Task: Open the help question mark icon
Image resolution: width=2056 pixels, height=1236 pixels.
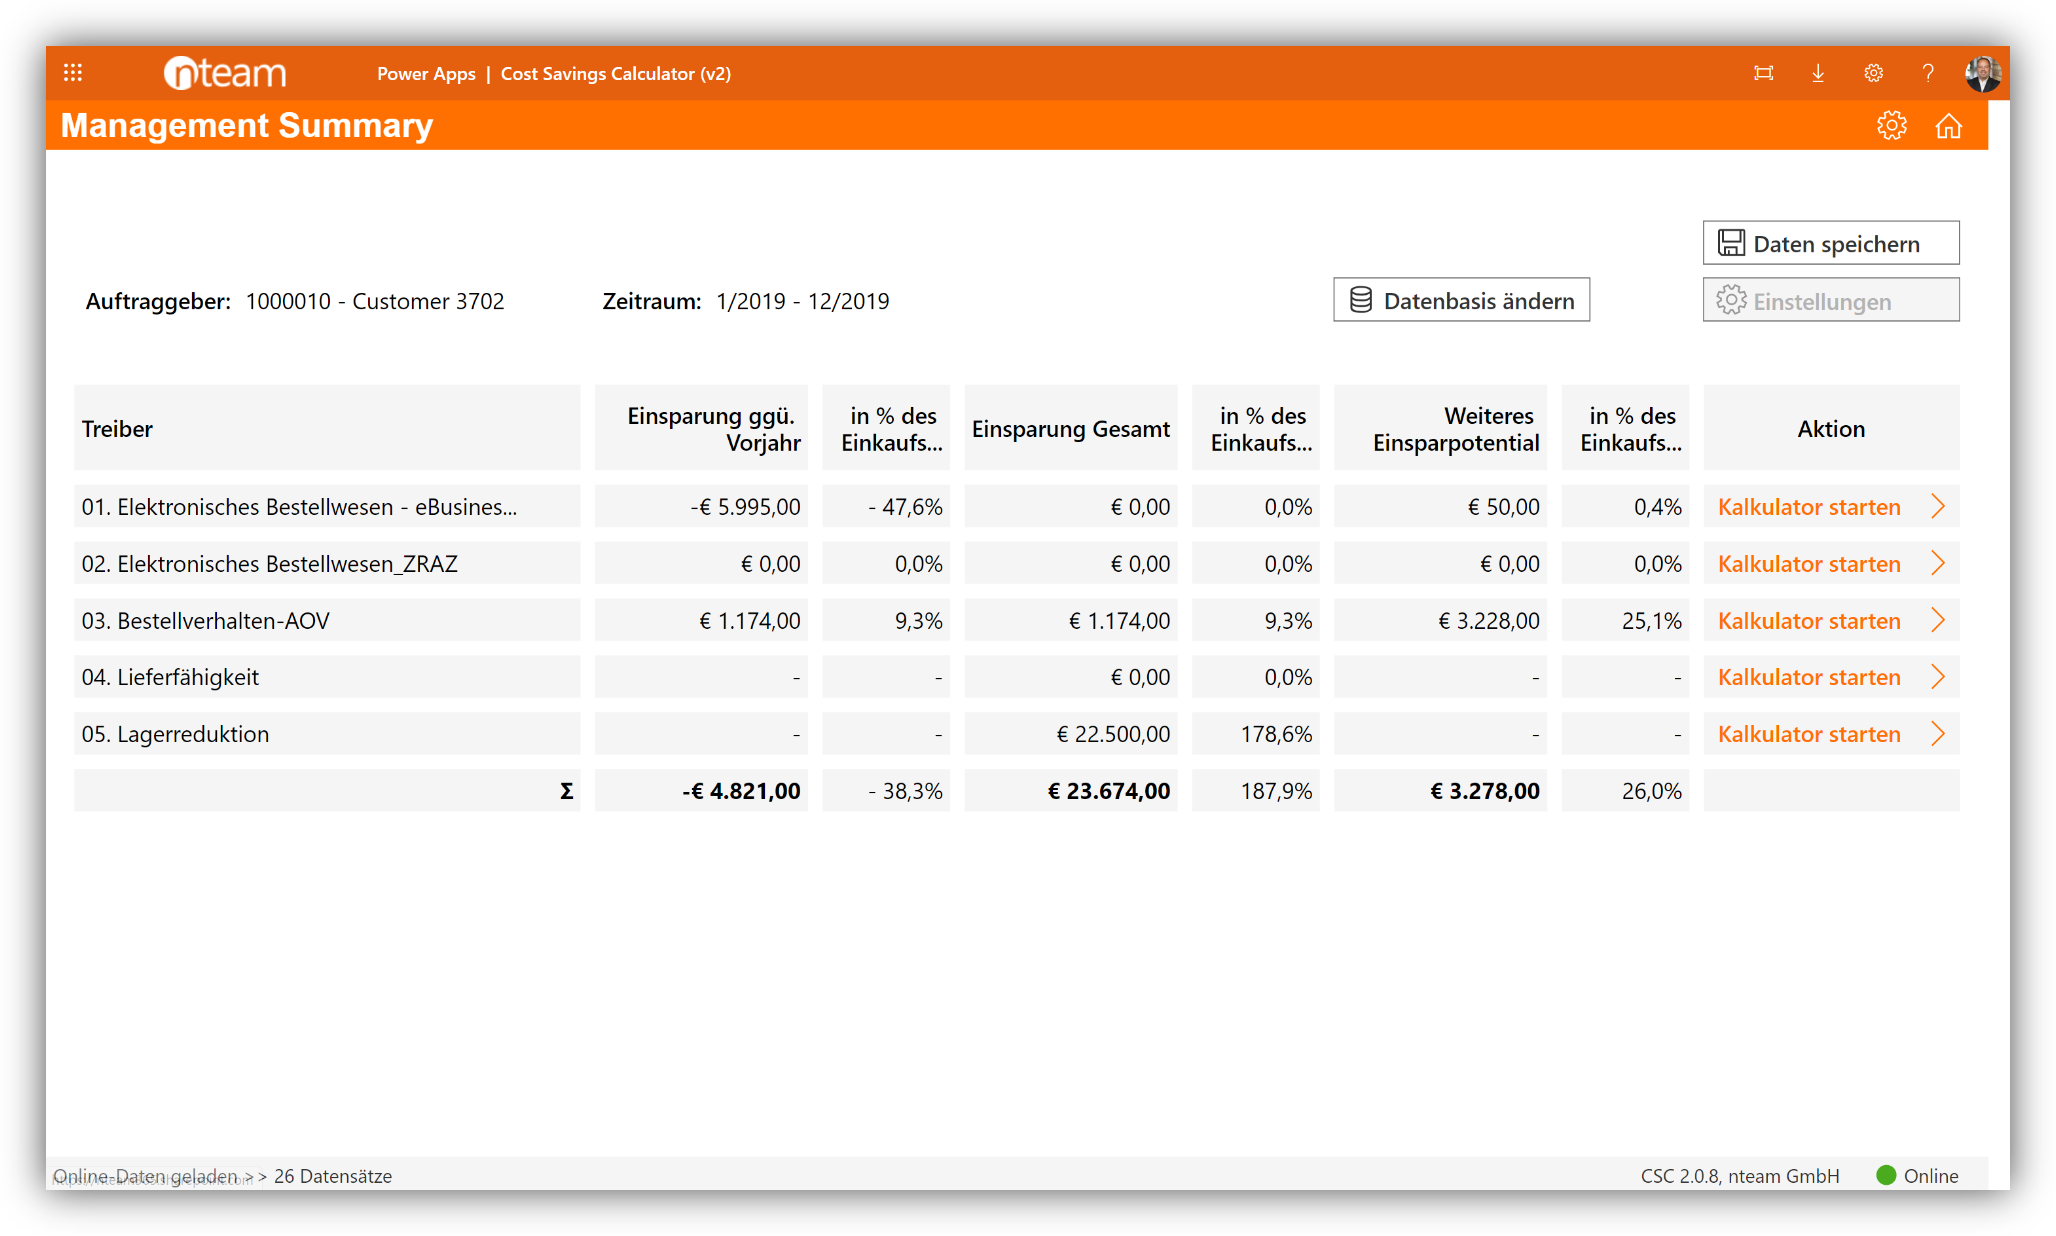Action: point(1928,73)
